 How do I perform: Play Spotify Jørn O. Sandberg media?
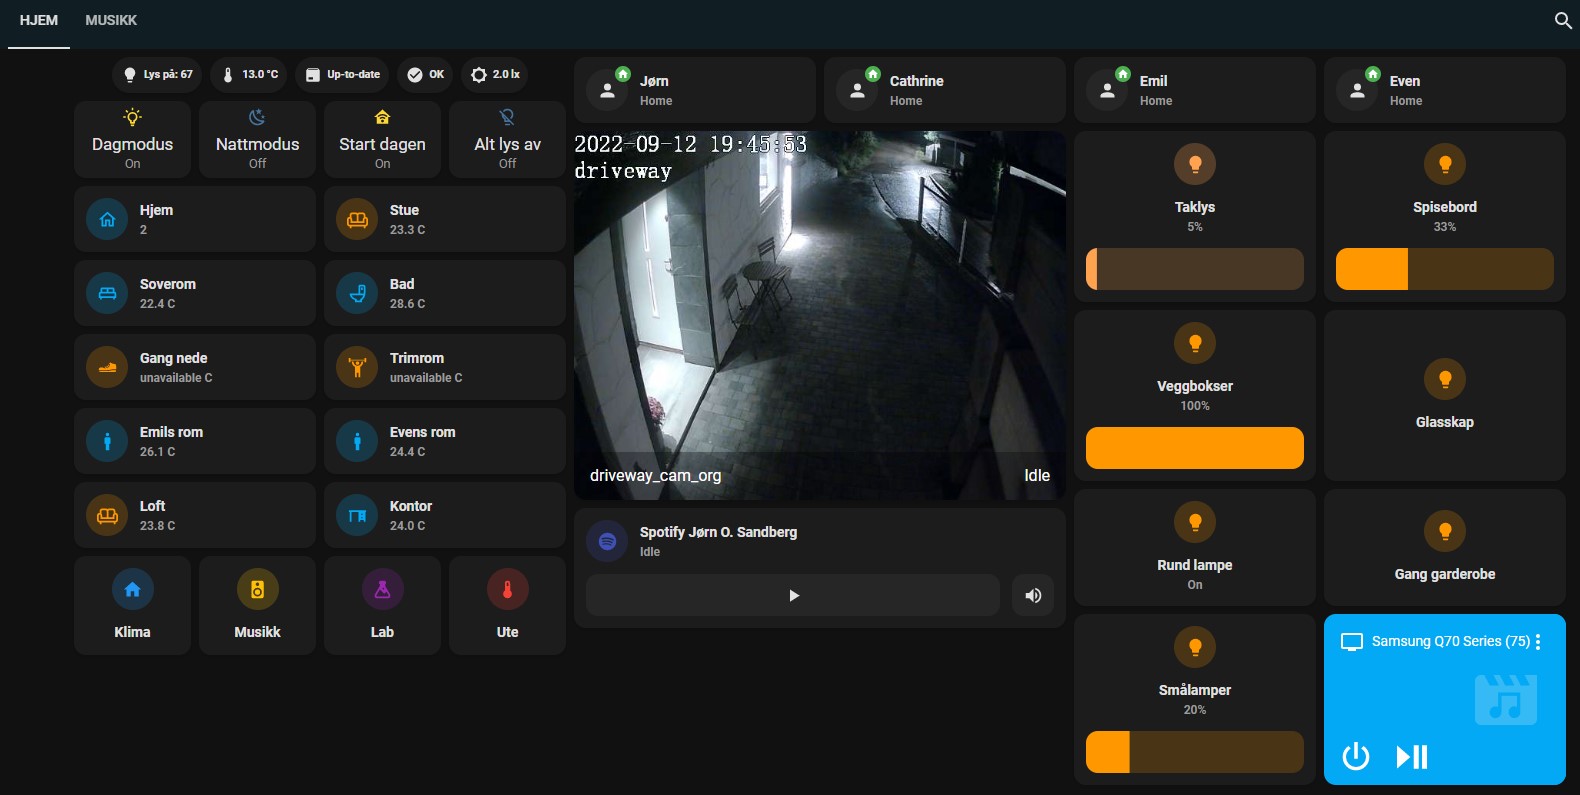pyautogui.click(x=793, y=595)
